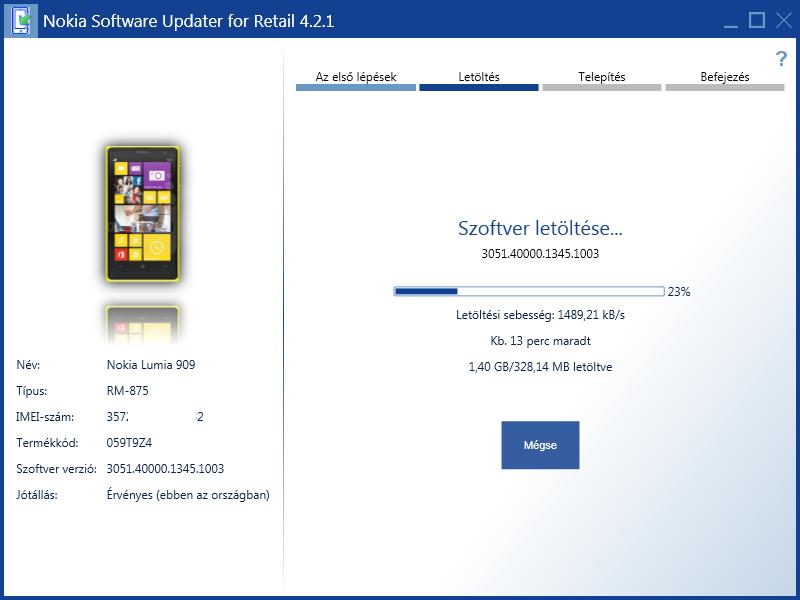Click the Jótállás: label
Screen dimensions: 800x600
coord(37,495)
